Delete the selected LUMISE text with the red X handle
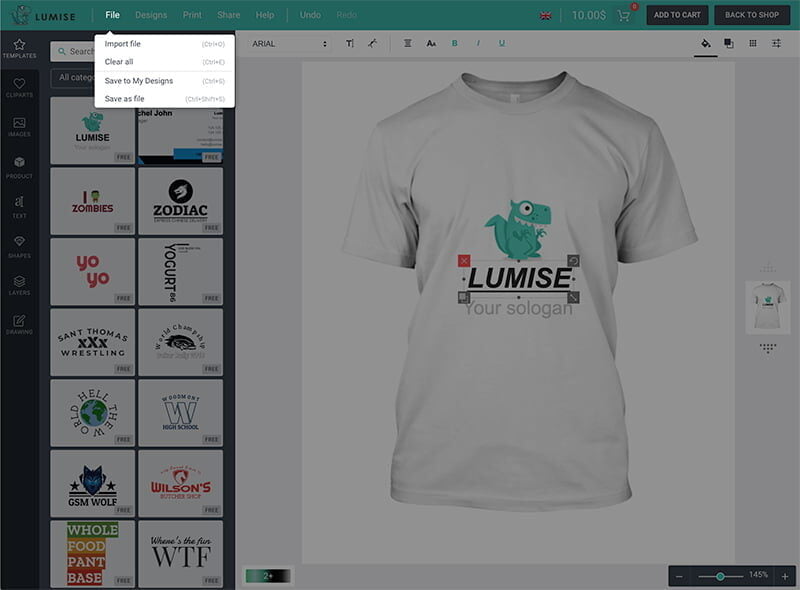The height and width of the screenshot is (590, 800). (463, 261)
